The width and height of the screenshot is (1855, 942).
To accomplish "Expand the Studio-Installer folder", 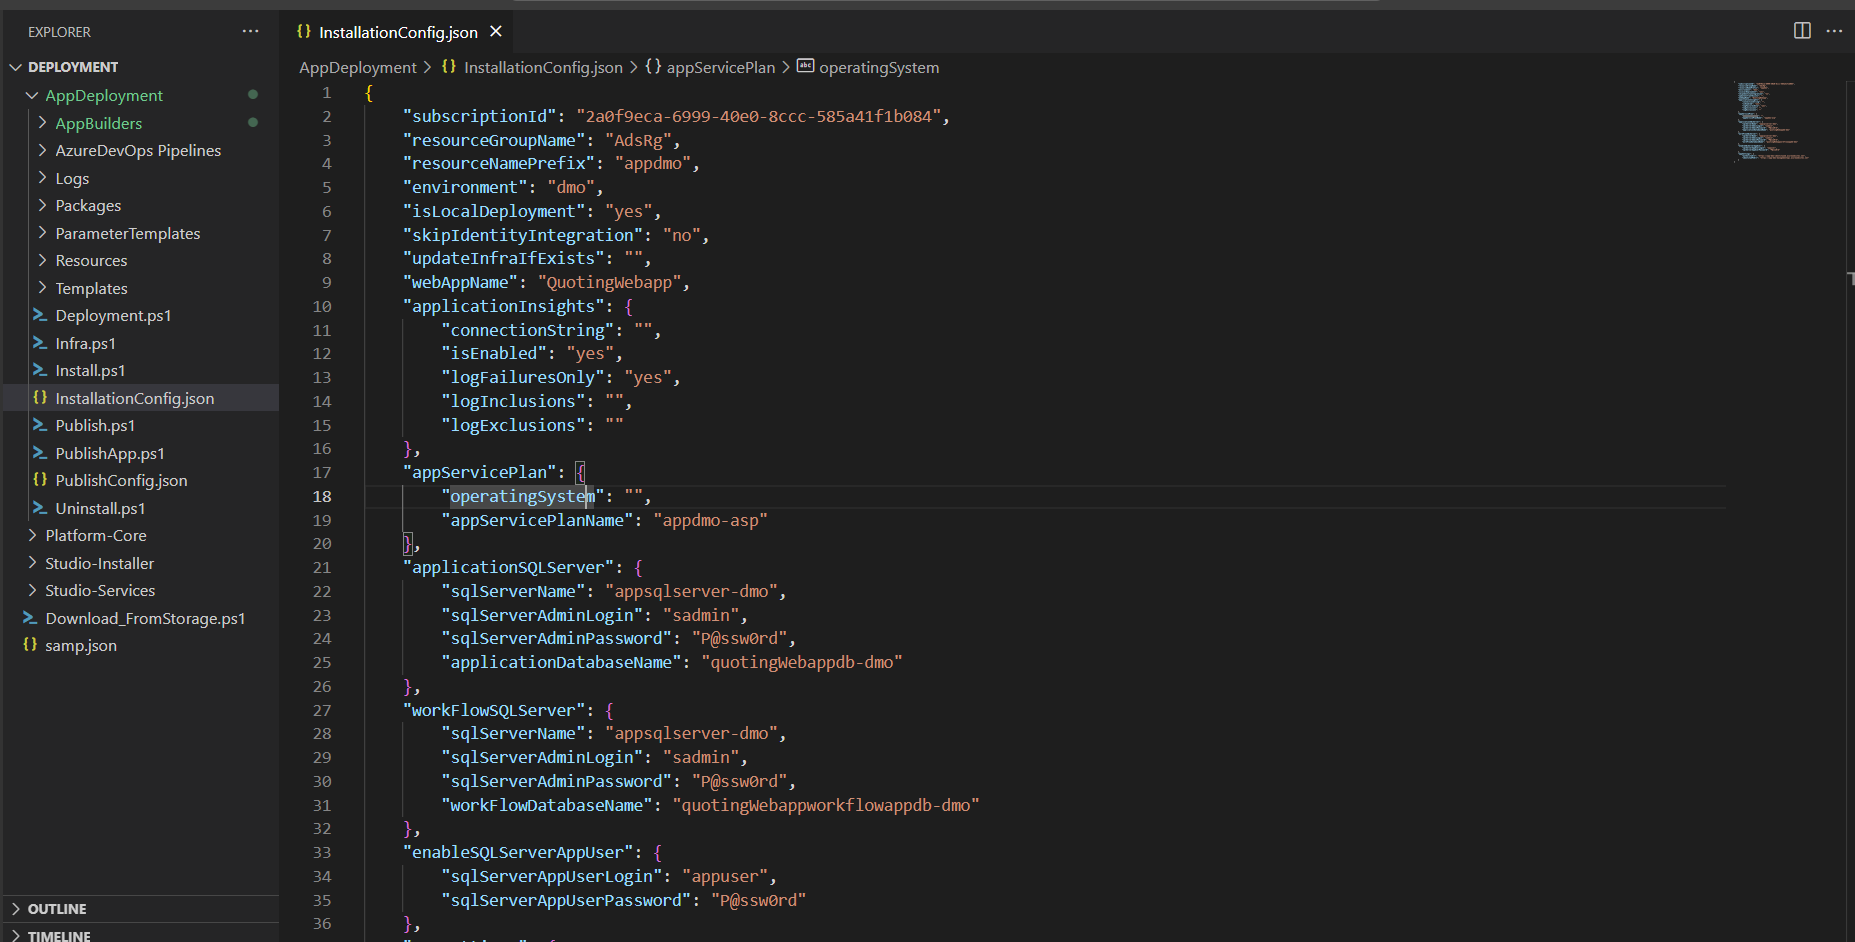I will (x=32, y=563).
